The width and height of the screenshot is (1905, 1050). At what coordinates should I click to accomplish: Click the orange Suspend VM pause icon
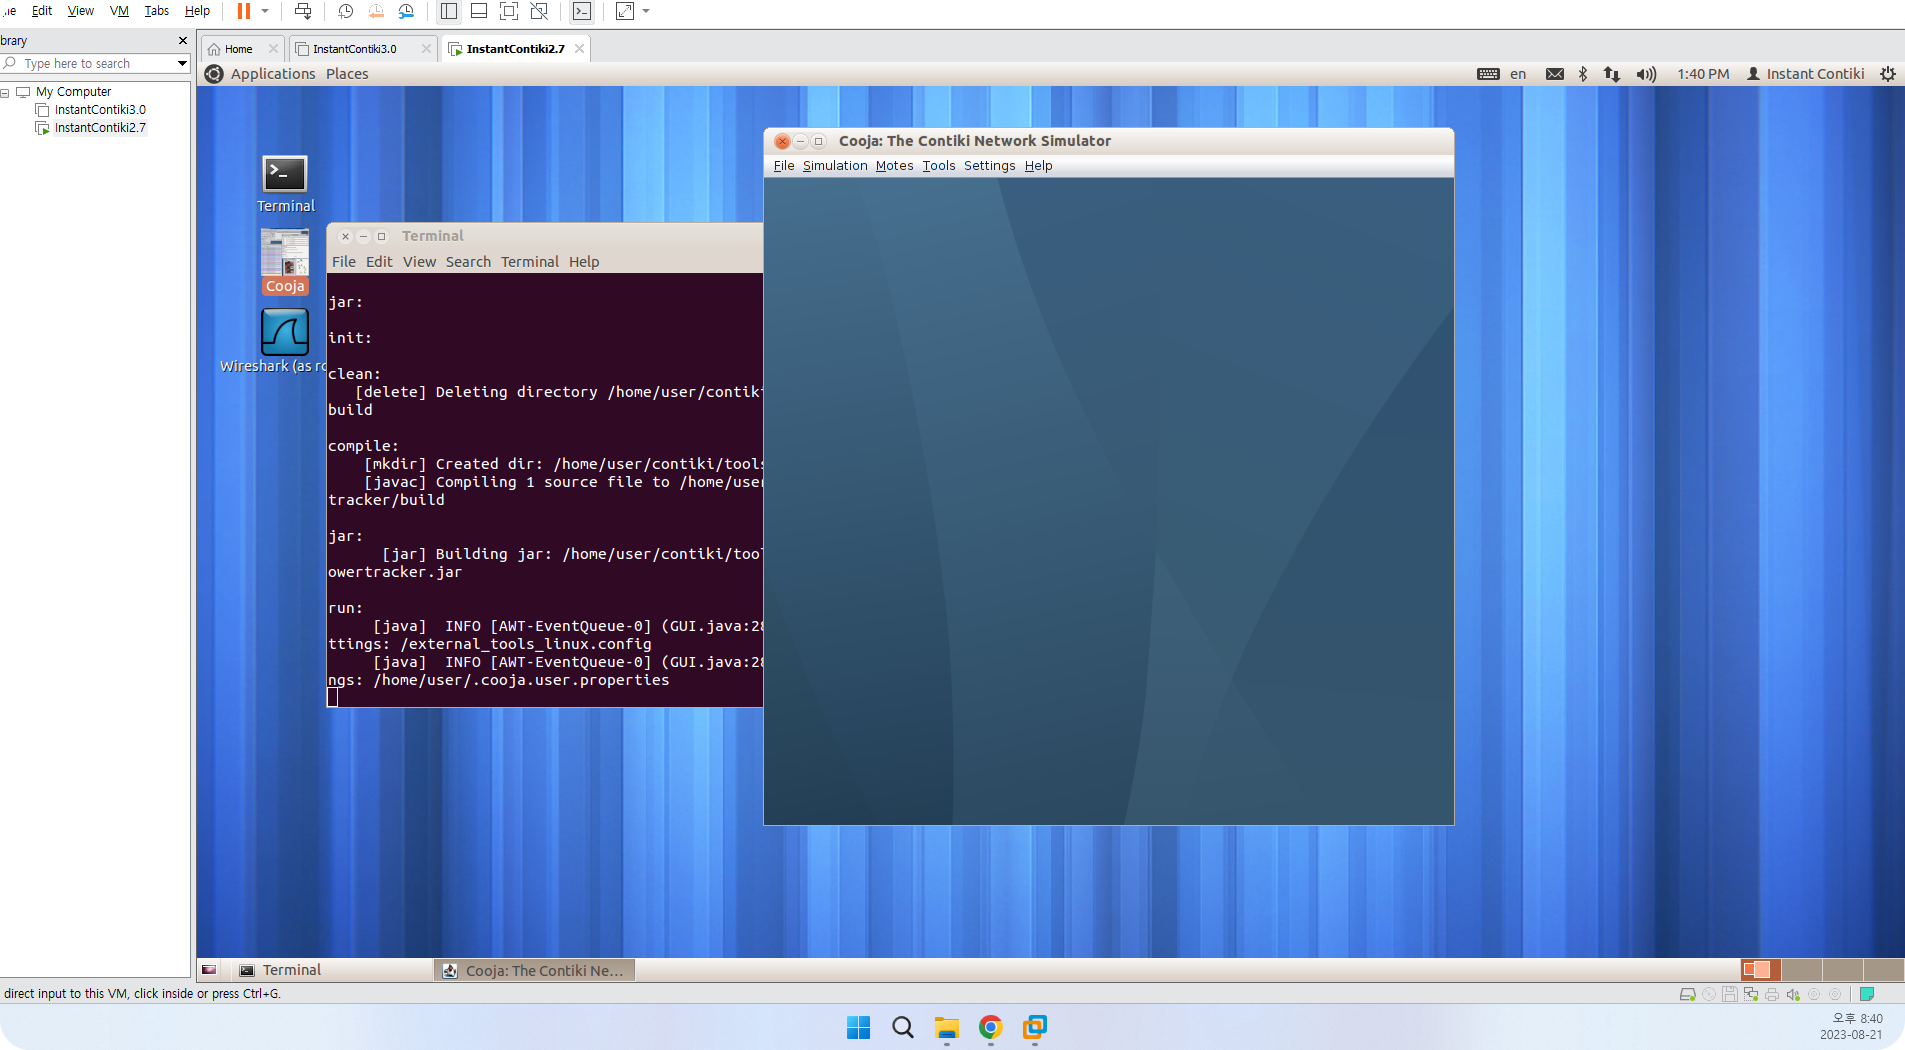click(x=243, y=11)
